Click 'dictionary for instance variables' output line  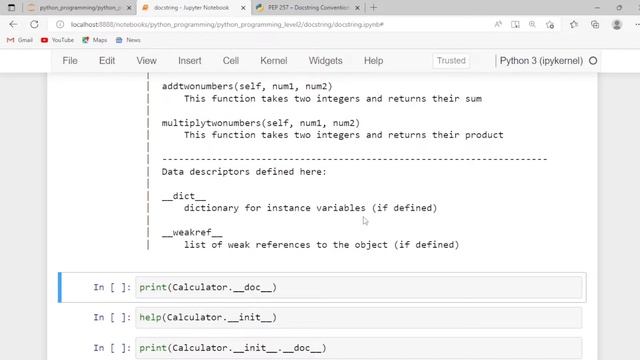coord(310,208)
